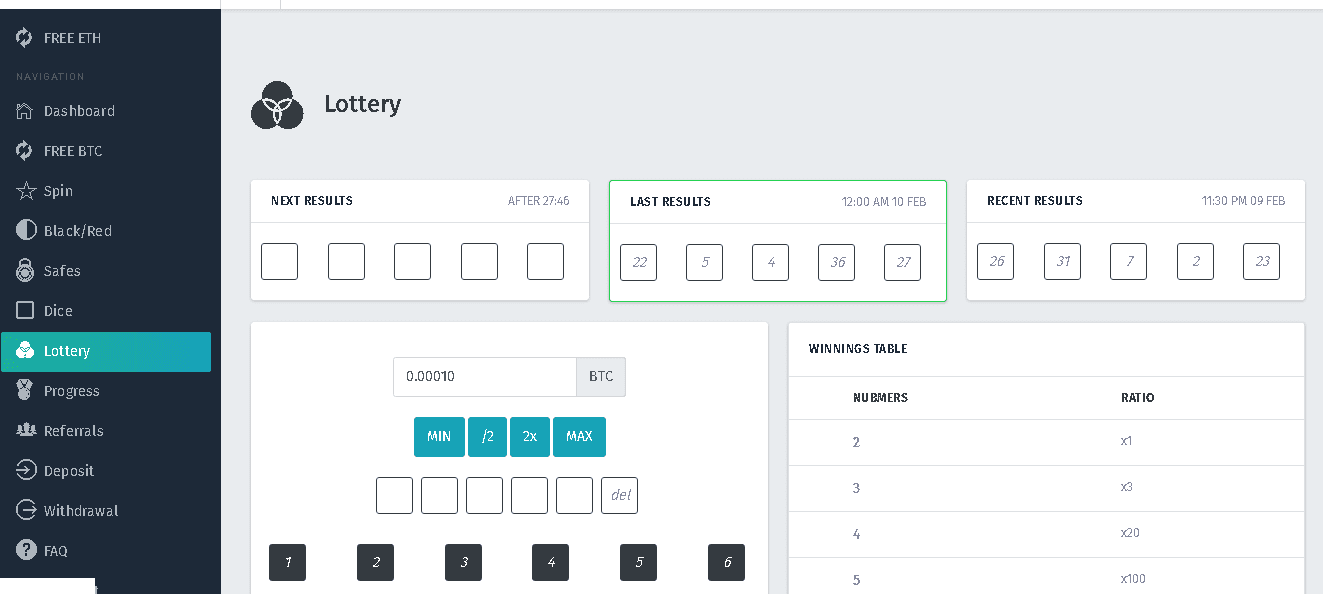The width and height of the screenshot is (1323, 594).
Task: Open the FREE BTC page
Action: [72, 151]
